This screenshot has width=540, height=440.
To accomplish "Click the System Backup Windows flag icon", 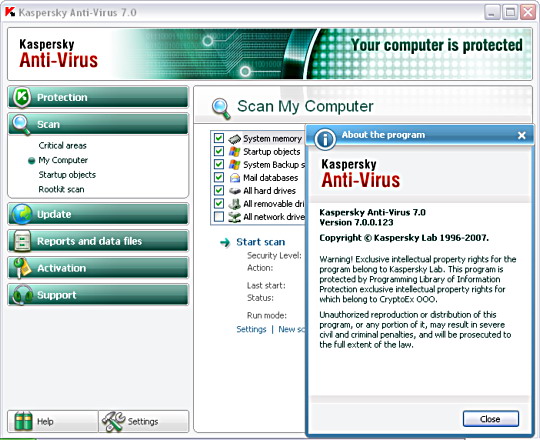I will pyautogui.click(x=235, y=165).
